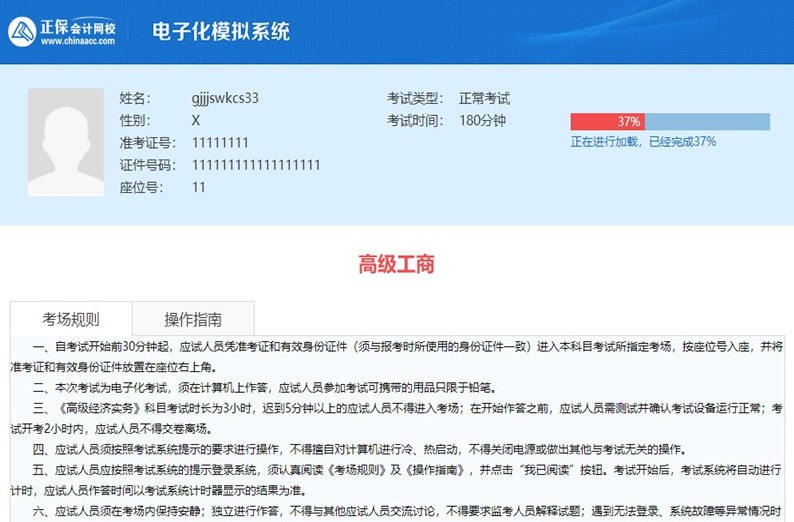Click the 高级工商 exam title heading
The image size is (794, 522).
coord(397,265)
